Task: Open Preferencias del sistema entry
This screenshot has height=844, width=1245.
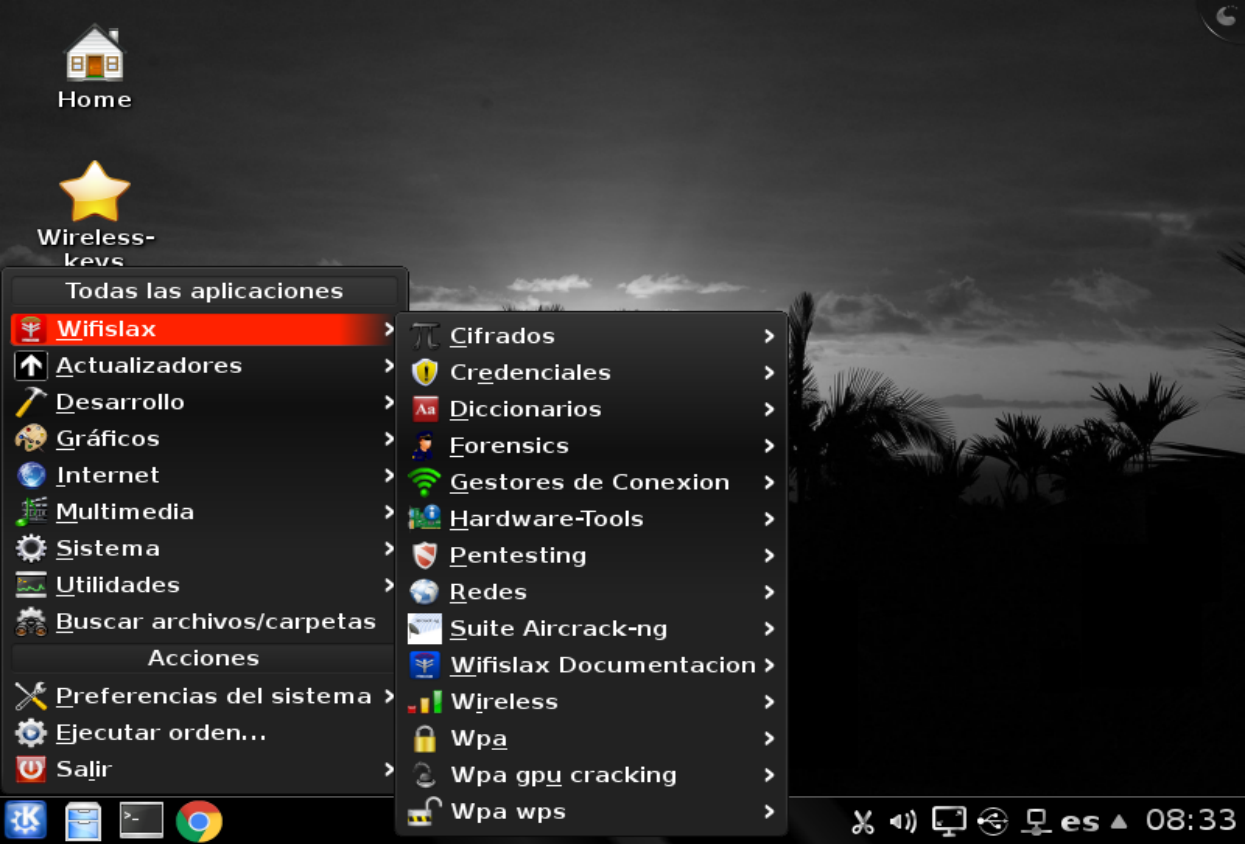Action: click(203, 696)
